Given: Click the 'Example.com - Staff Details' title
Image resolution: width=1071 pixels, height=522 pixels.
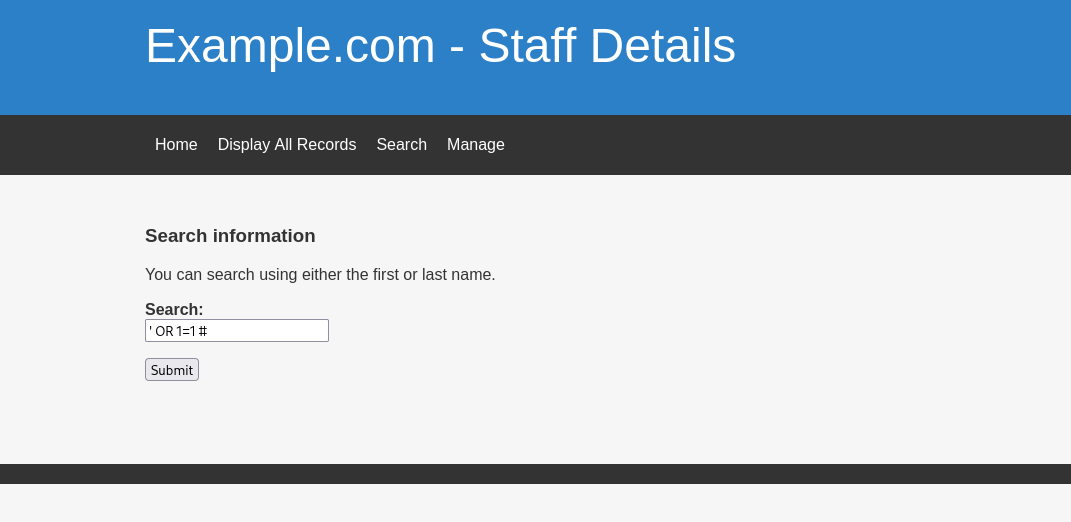Looking at the screenshot, I should point(440,46).
